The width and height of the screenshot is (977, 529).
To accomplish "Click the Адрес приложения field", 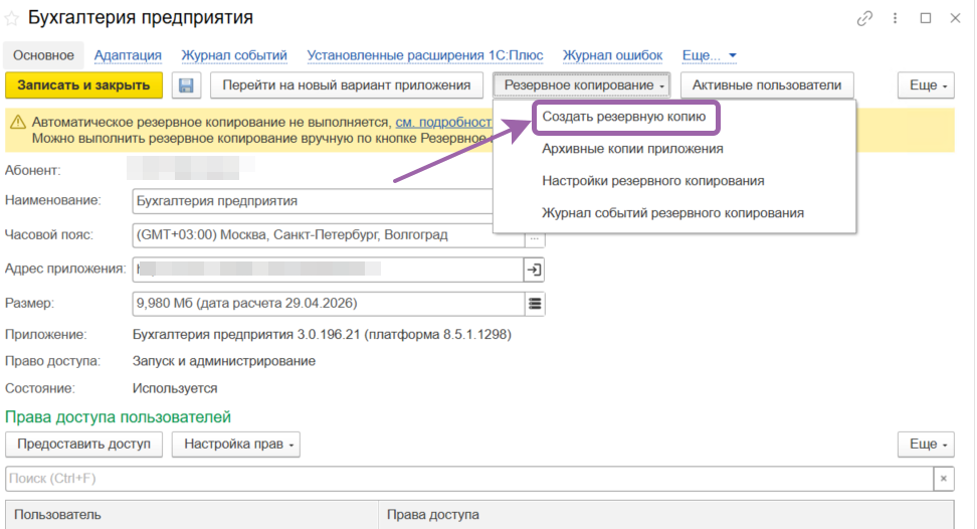I will click(x=328, y=270).
